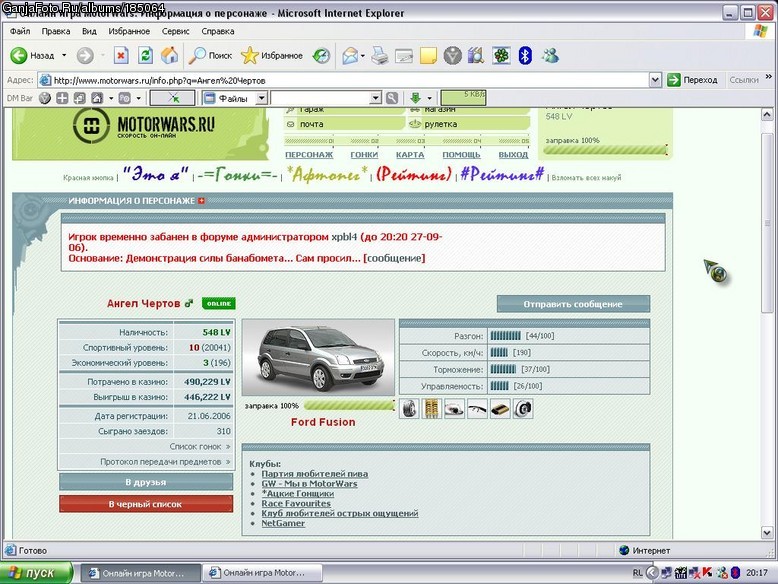The height and width of the screenshot is (584, 778).
Task: Refresh the page with green arrows icon
Action: 145,56
